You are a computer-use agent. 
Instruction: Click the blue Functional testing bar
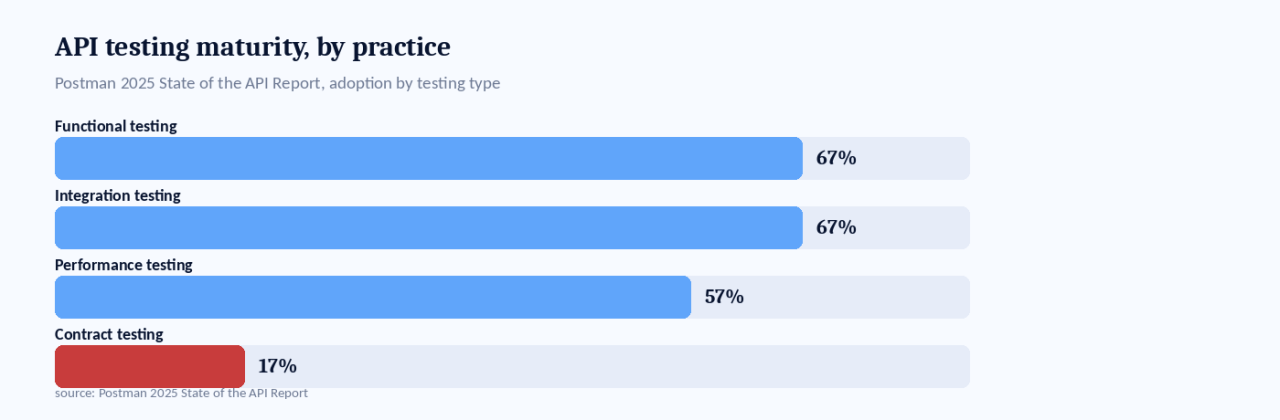click(429, 158)
